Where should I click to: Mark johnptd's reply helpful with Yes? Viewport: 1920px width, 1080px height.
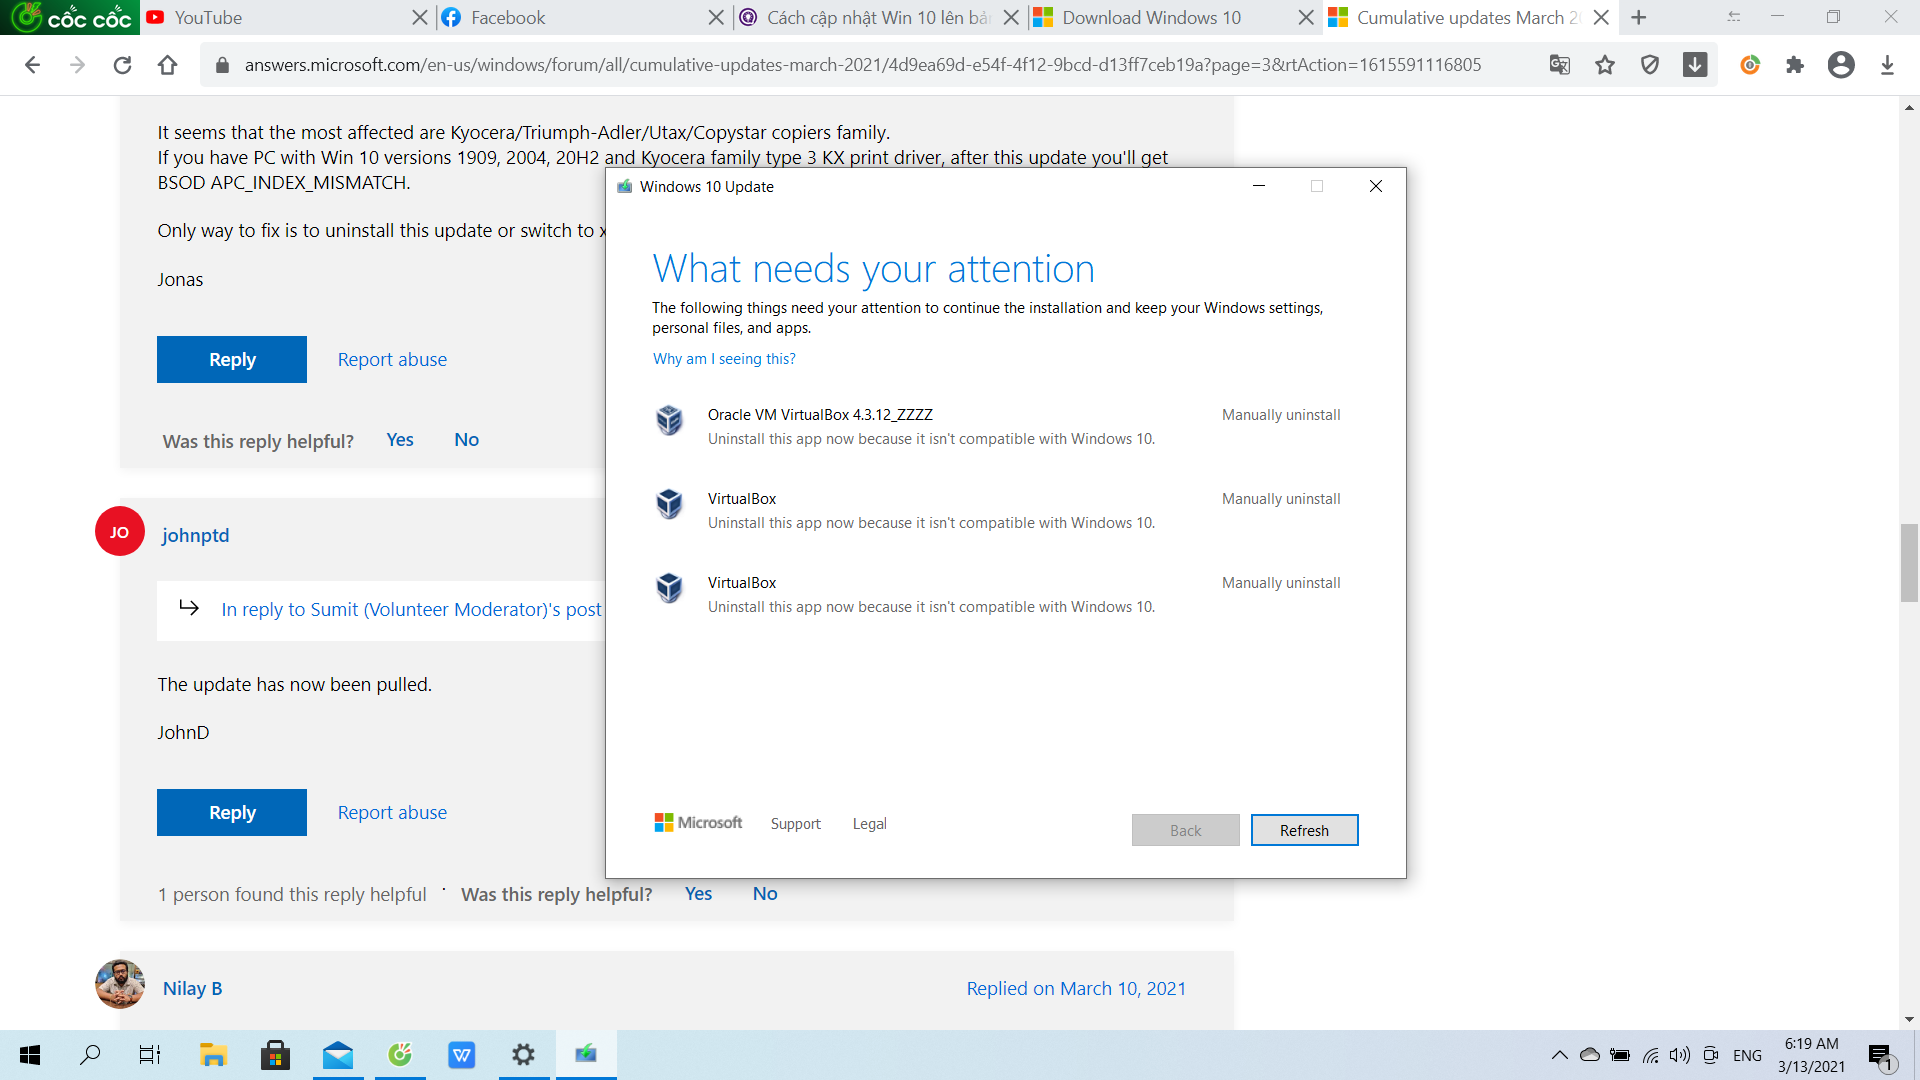pos(698,893)
